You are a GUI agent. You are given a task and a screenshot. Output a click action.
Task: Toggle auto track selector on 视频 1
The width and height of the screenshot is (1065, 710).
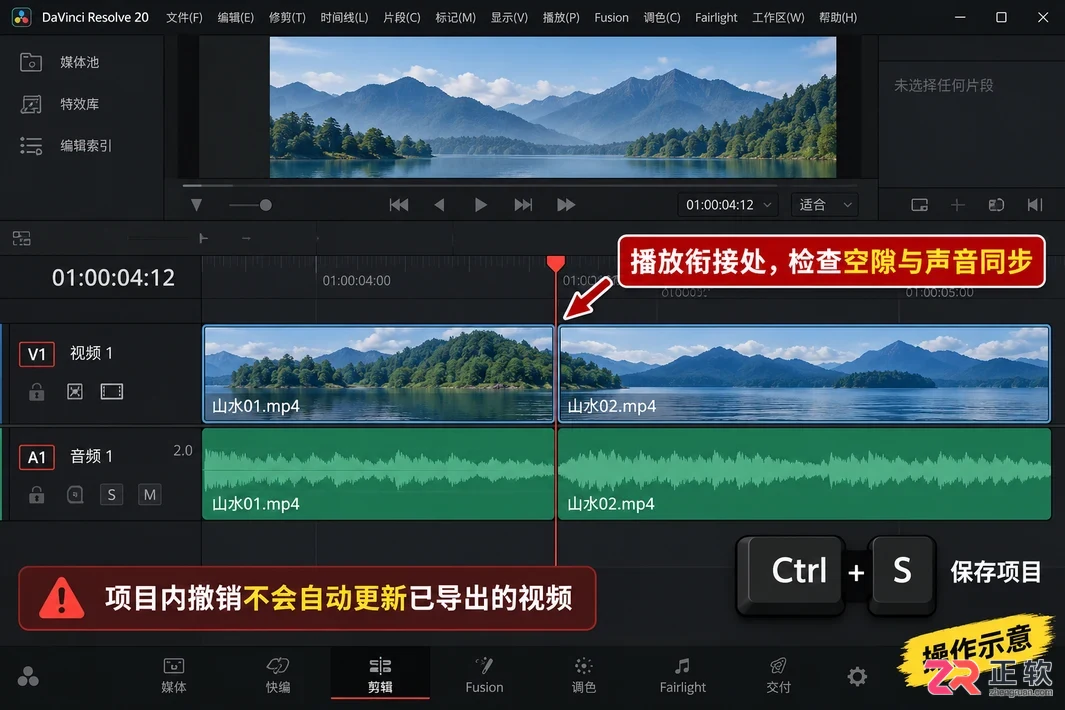[75, 391]
